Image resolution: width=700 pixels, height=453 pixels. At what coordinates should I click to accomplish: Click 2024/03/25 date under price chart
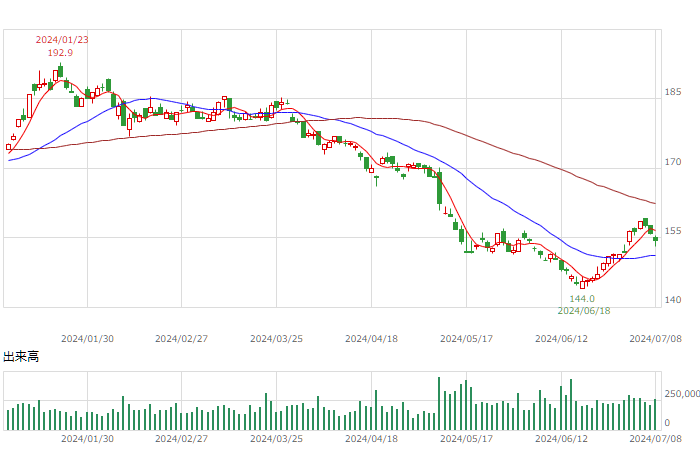[276, 339]
